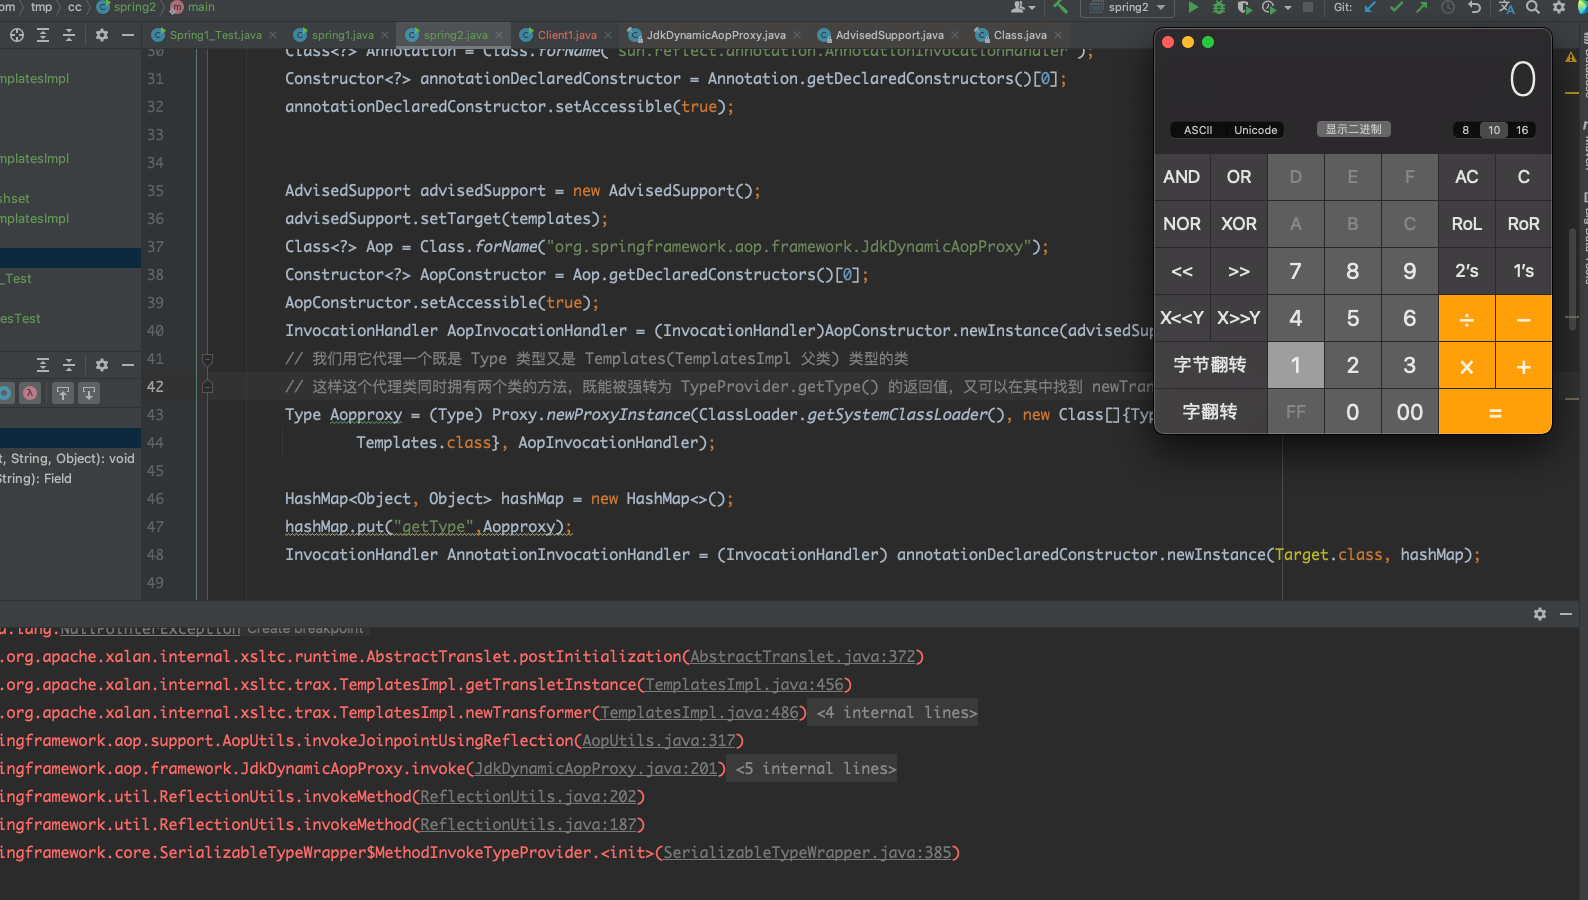1588x900 pixels.
Task: Click the green Run button in toolbar
Action: (x=1193, y=7)
